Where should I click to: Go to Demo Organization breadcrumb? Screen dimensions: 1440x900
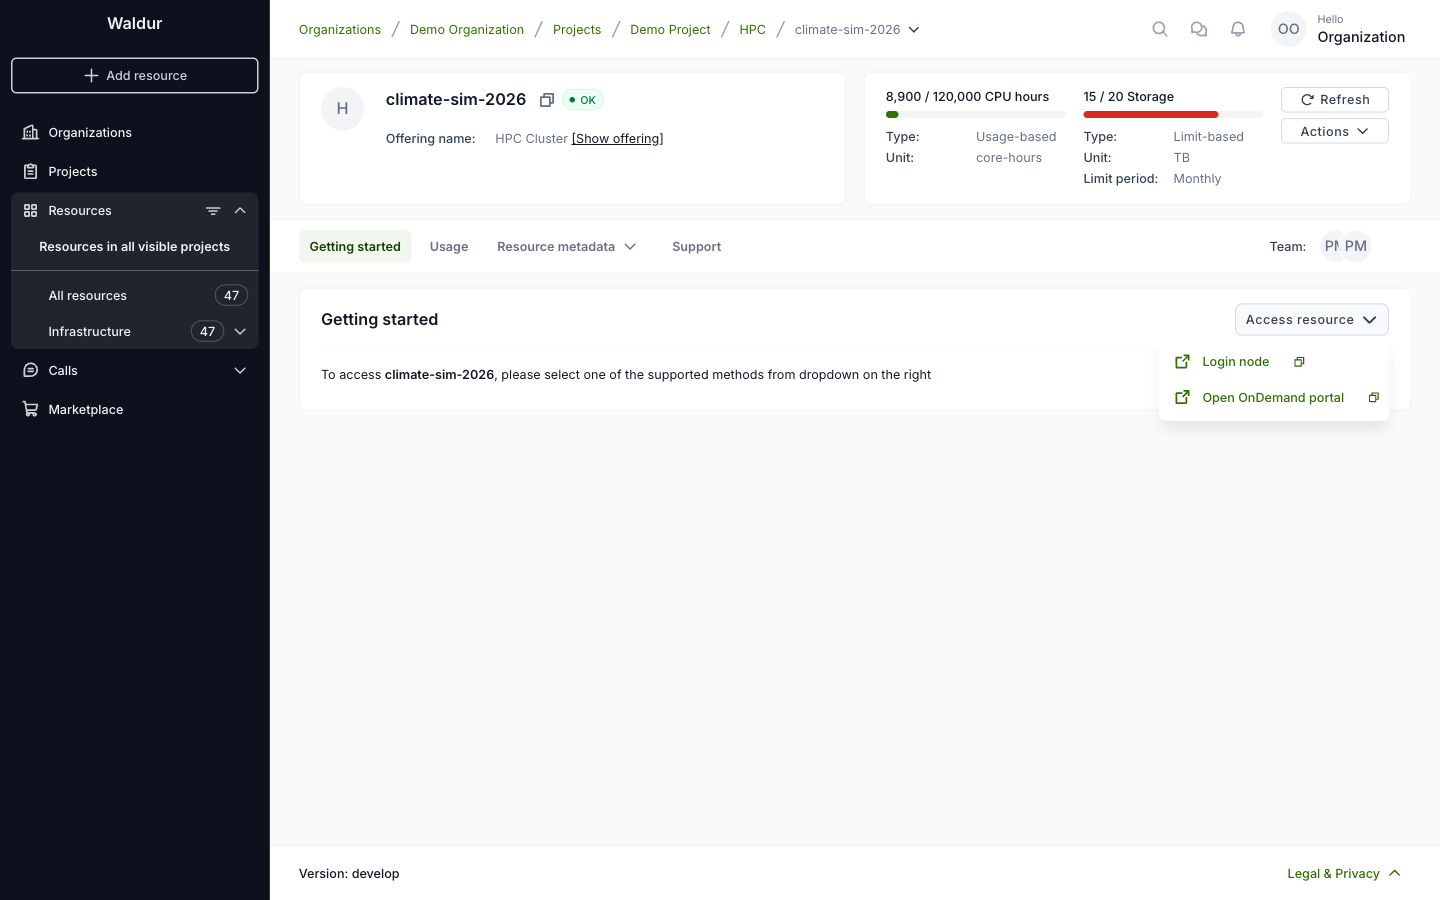point(467,30)
